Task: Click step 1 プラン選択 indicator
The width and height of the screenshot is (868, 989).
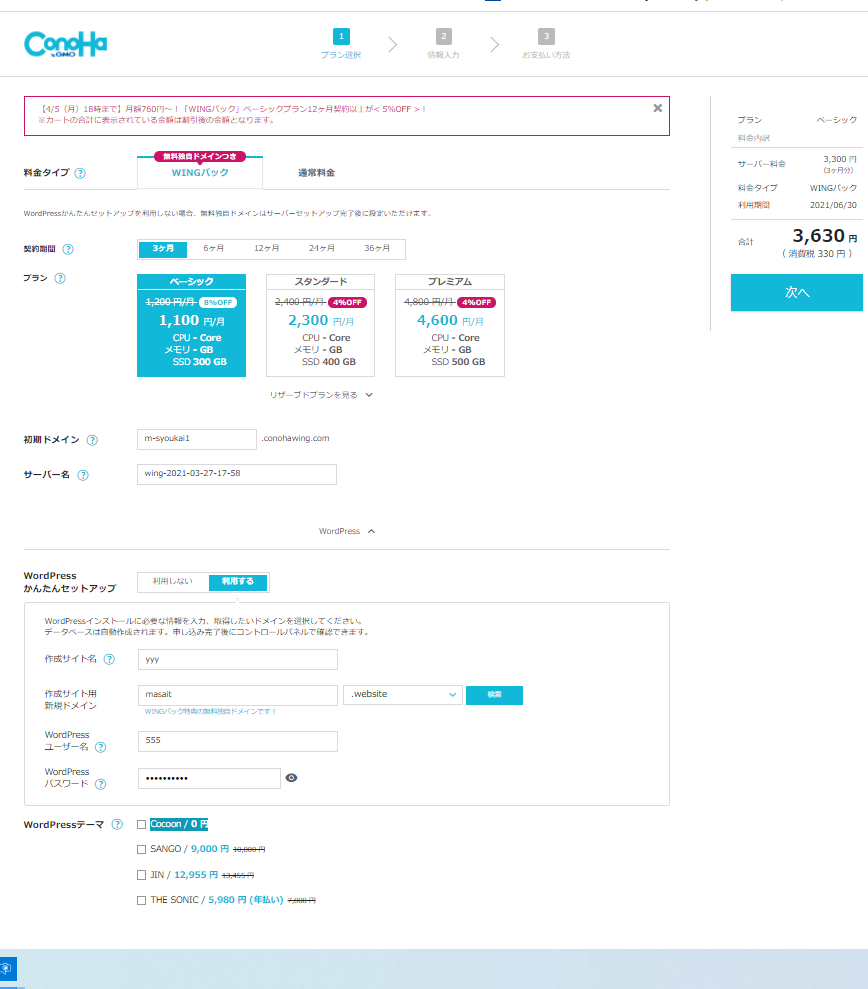Action: [341, 44]
